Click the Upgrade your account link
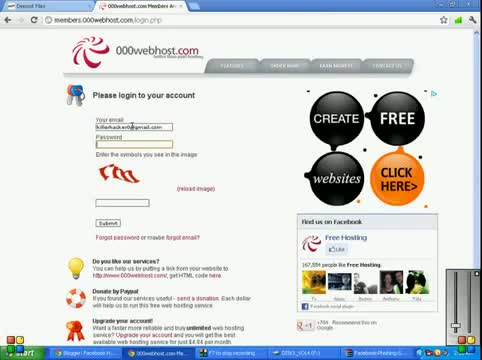Viewport: 482px width, 360px height. pyautogui.click(x=144, y=335)
